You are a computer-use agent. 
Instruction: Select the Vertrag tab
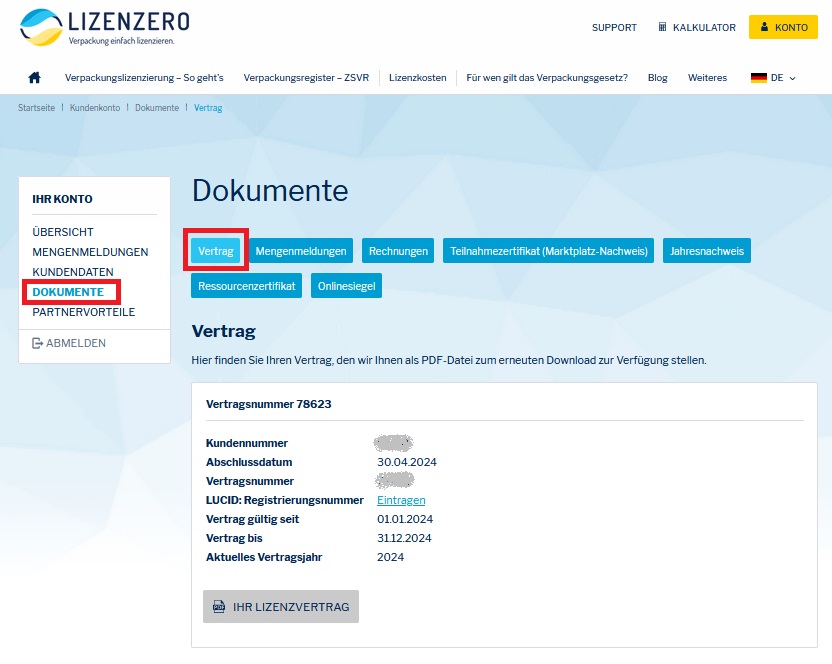(x=216, y=251)
